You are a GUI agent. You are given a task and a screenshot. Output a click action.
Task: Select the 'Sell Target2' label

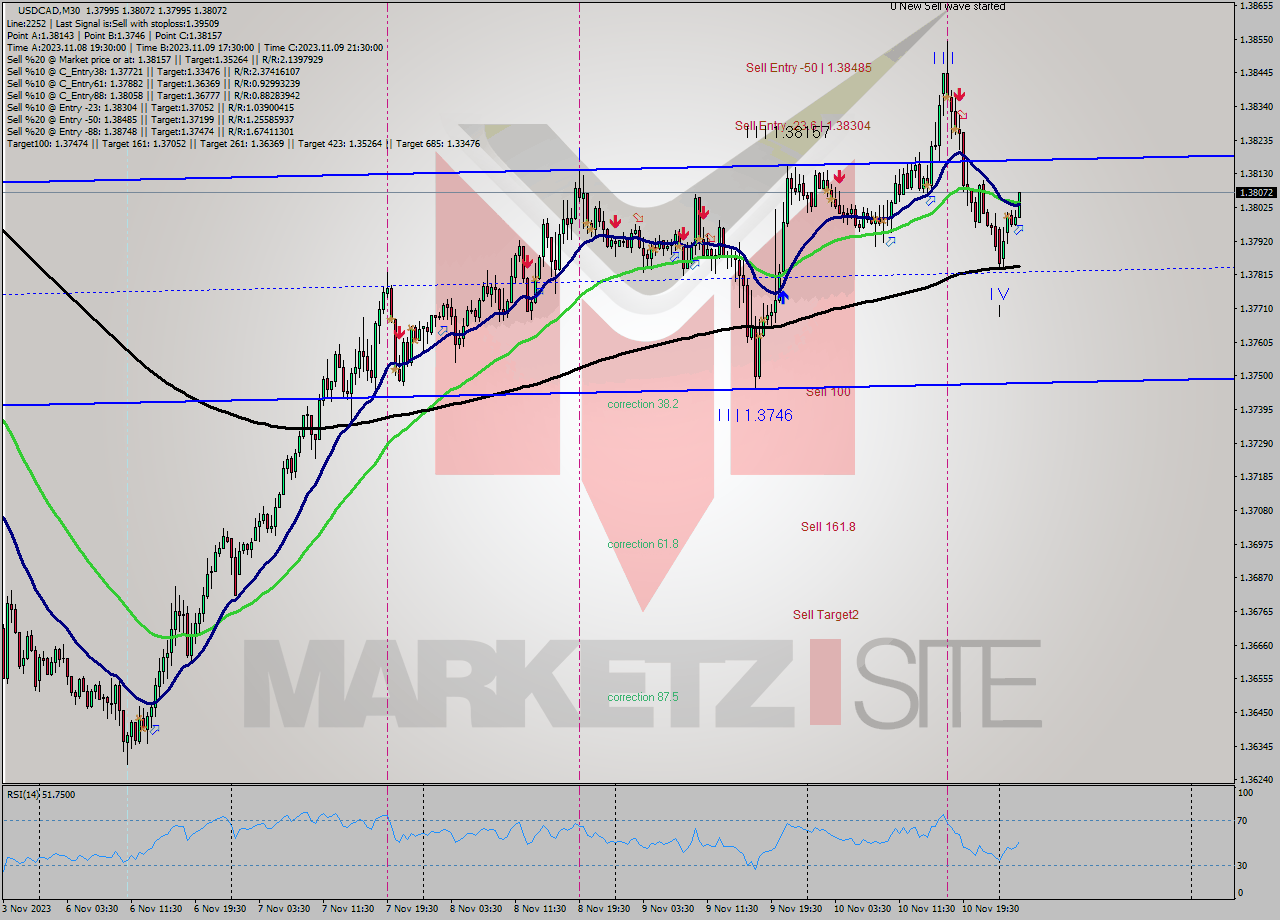[826, 615]
